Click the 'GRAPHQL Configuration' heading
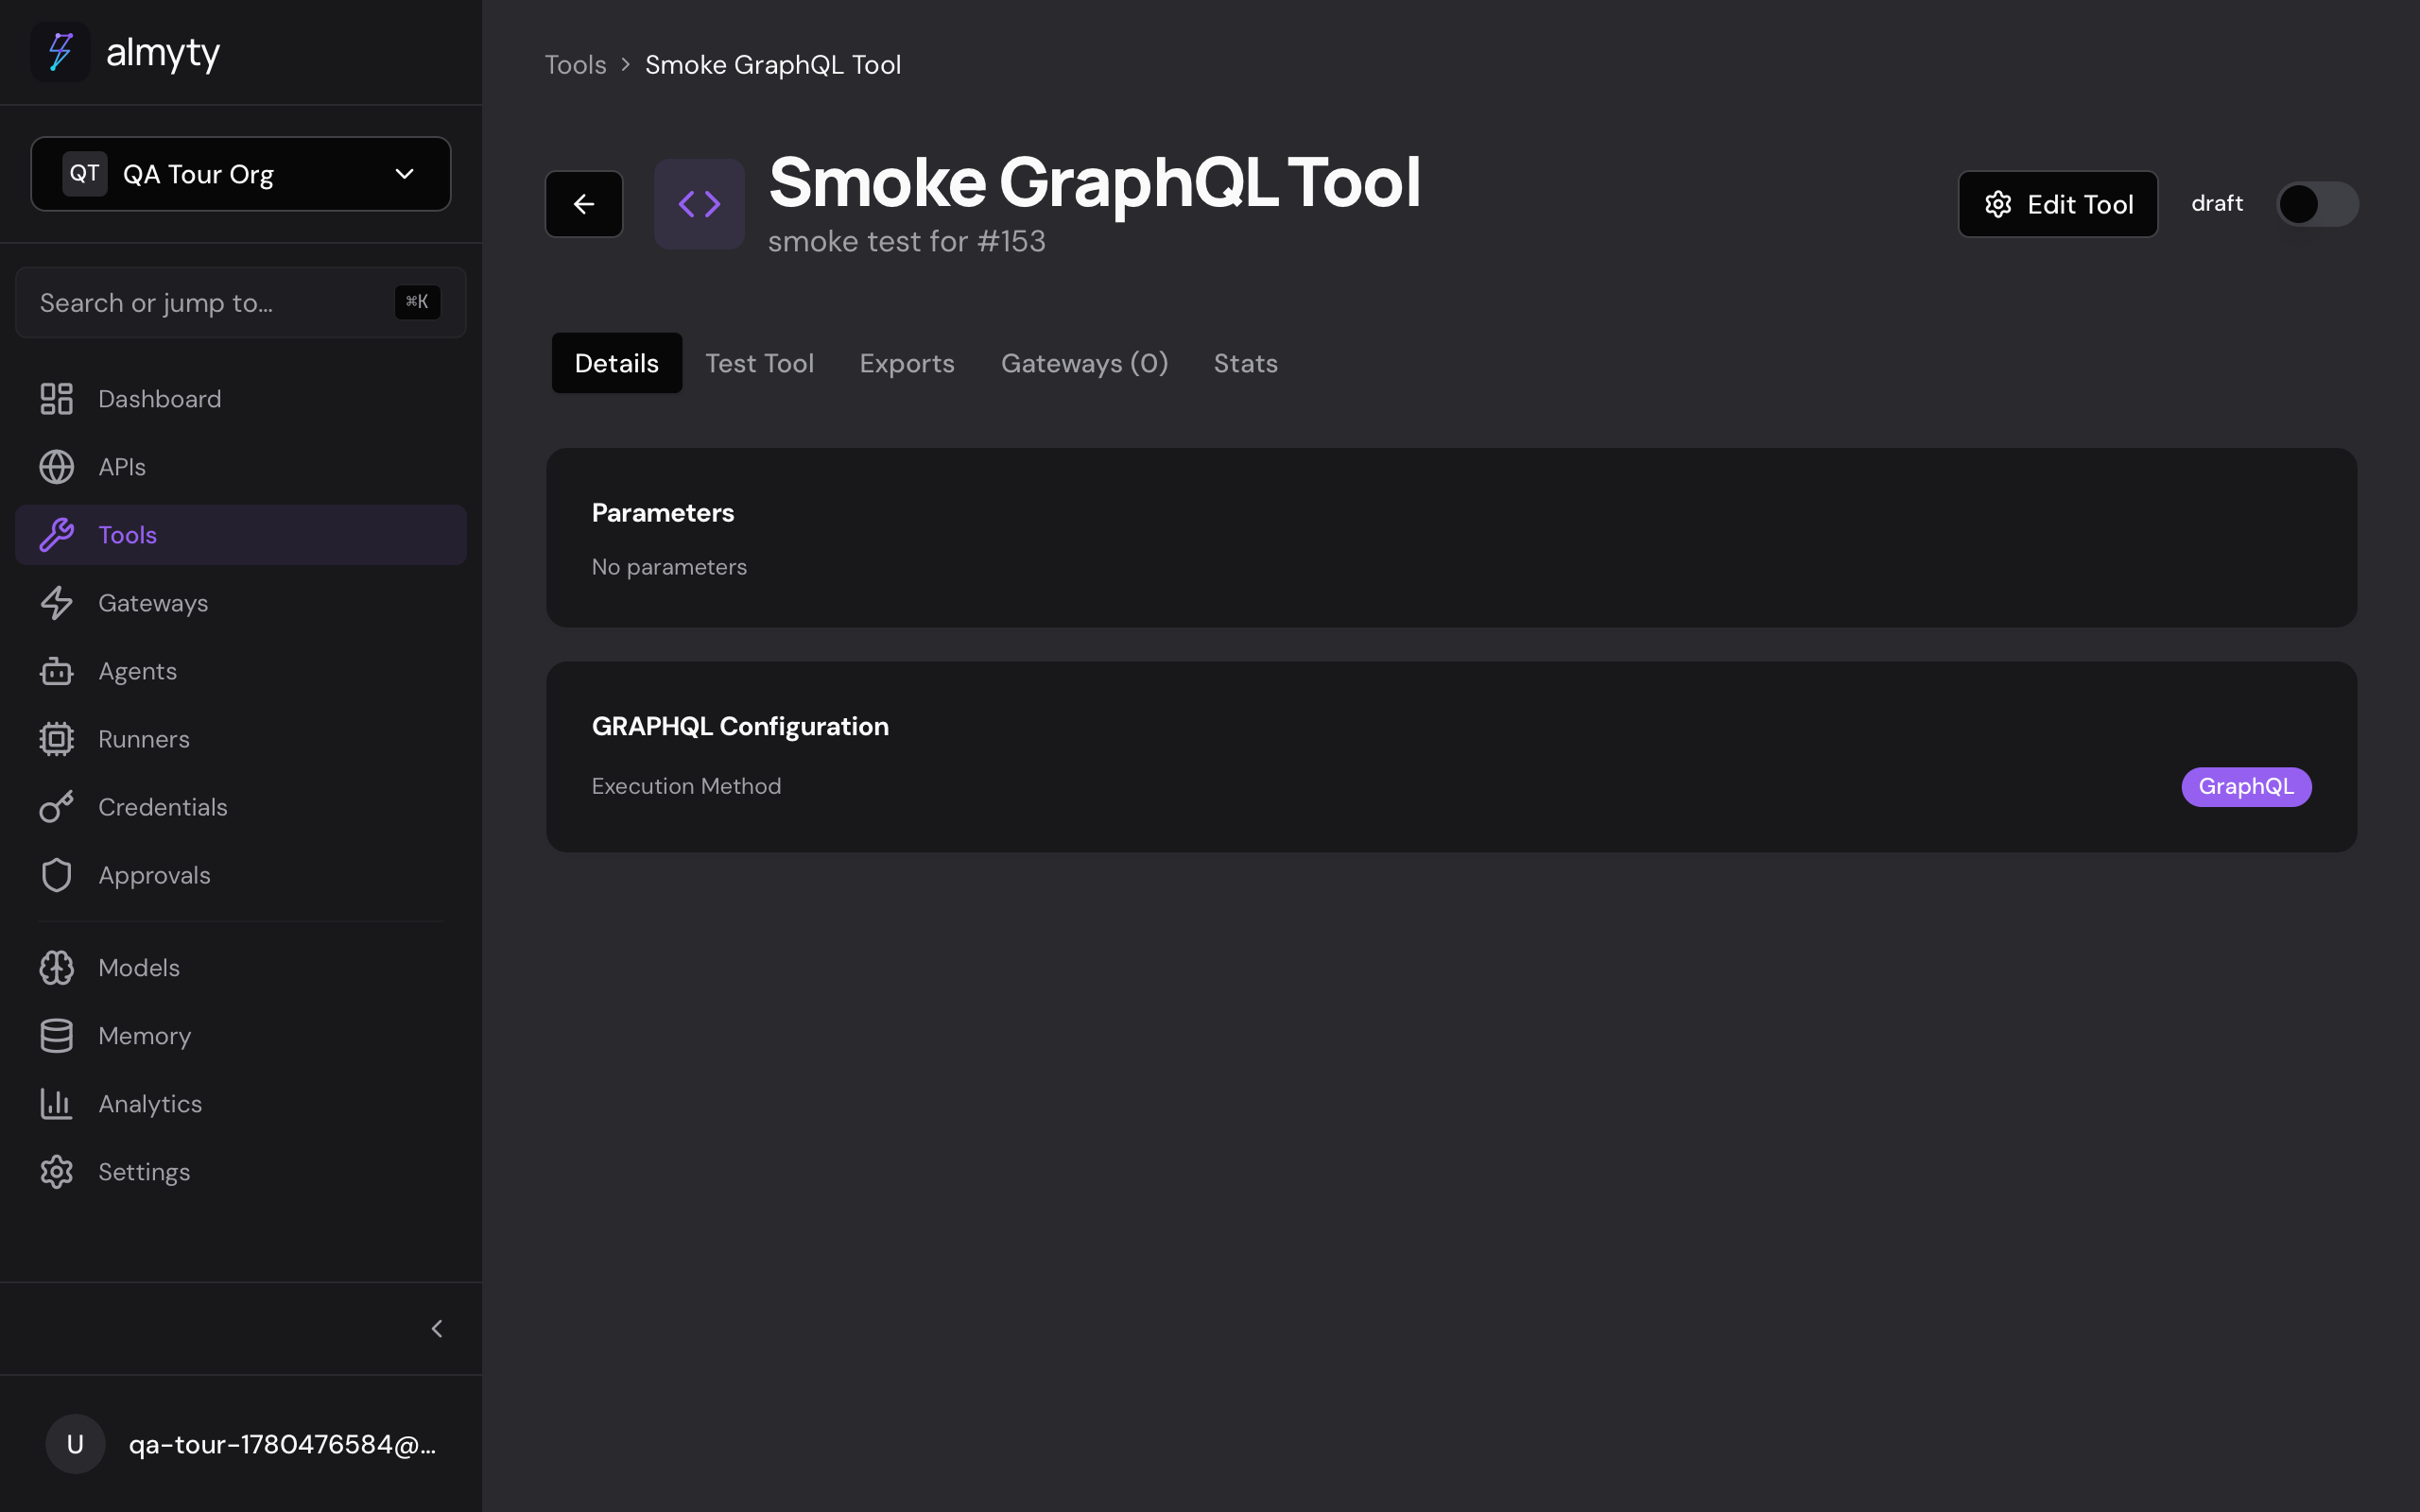Screen dimensions: 2420x1512 740,726
